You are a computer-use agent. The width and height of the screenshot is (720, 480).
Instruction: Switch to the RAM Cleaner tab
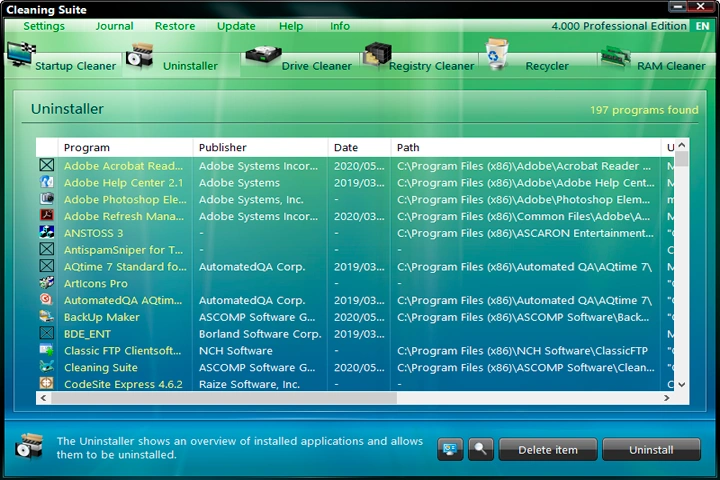click(671, 66)
